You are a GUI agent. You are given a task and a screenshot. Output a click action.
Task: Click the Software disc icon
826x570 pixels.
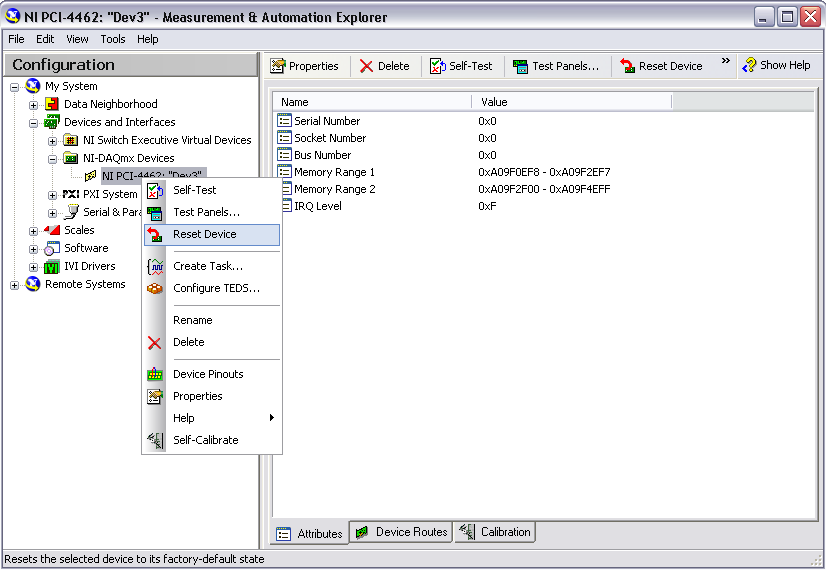point(52,248)
